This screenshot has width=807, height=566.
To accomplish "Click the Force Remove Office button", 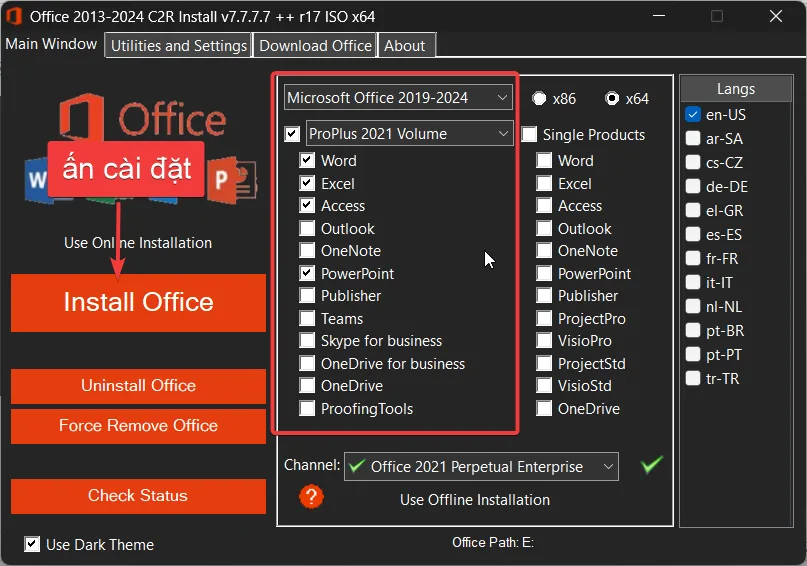I will click(x=138, y=426).
